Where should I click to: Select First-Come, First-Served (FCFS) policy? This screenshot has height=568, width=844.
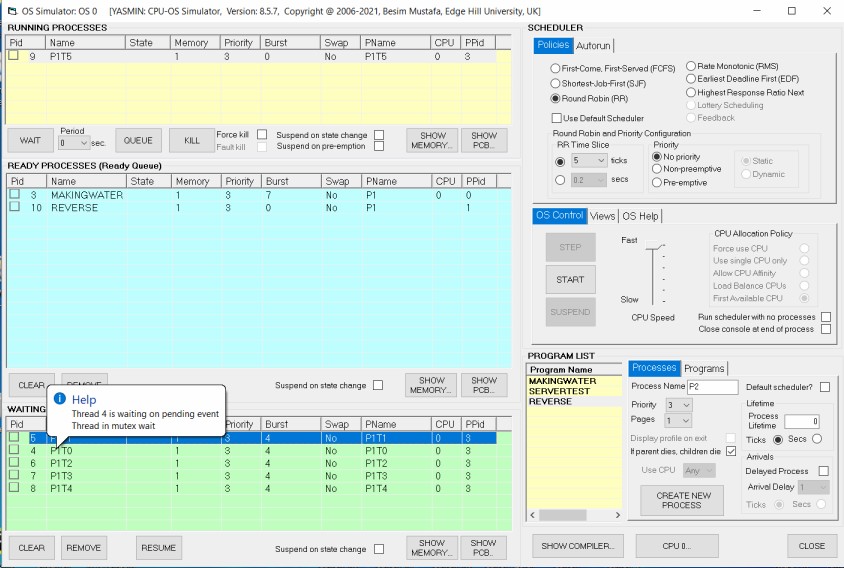tap(555, 68)
